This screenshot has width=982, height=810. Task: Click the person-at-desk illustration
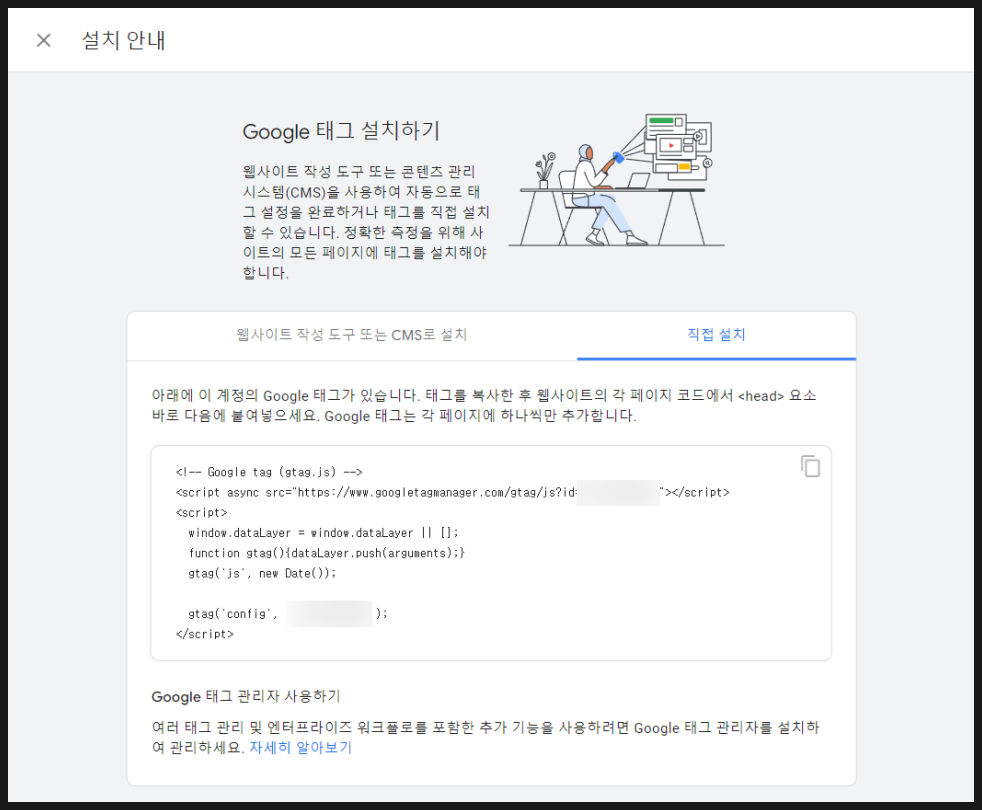(x=615, y=180)
